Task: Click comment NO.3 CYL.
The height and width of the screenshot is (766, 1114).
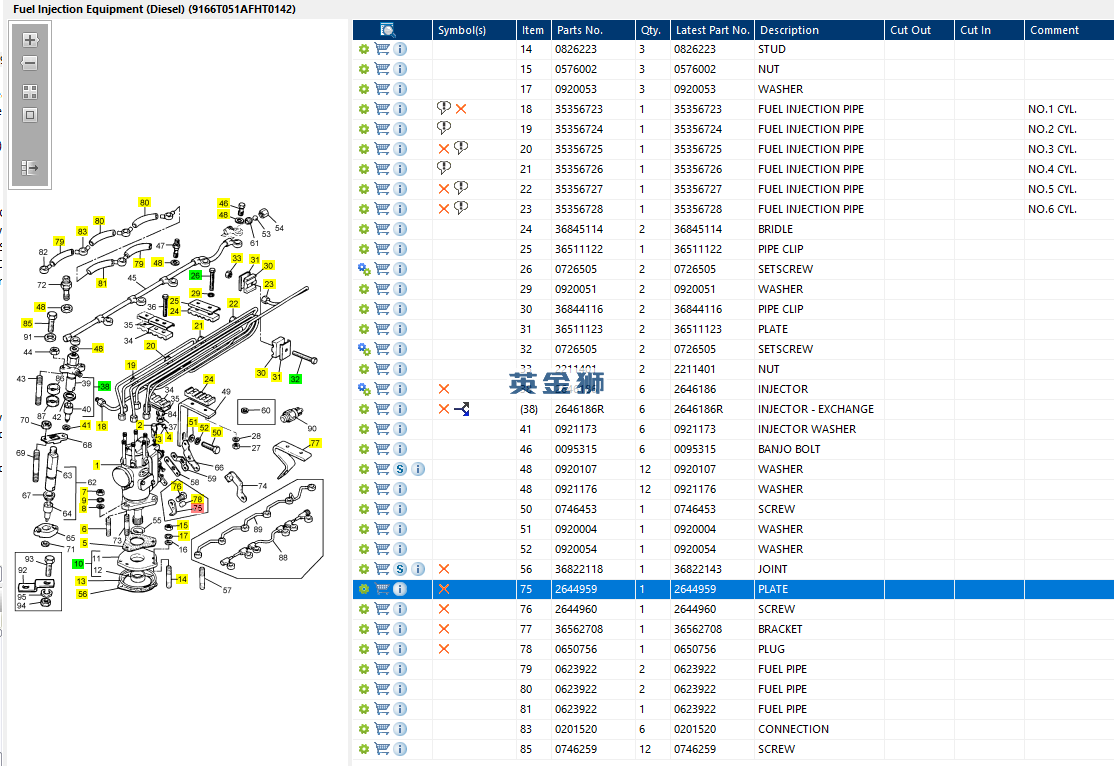Action: [1052, 149]
